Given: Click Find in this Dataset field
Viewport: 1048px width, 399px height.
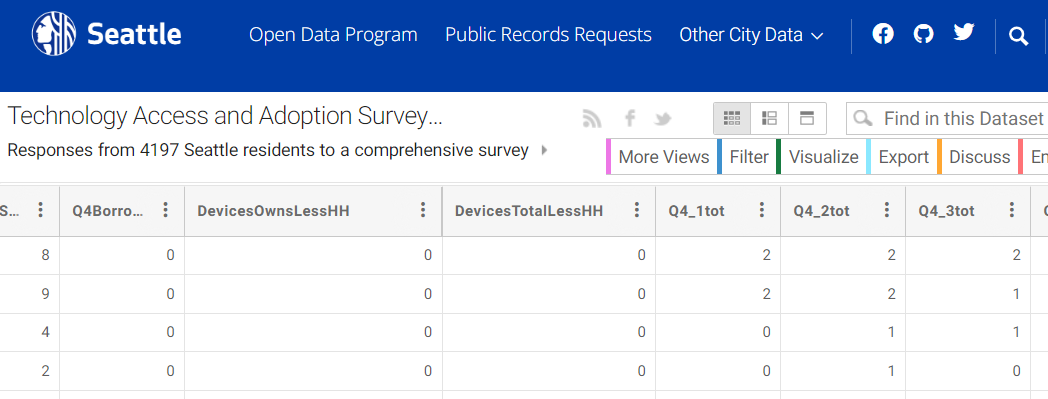Looking at the screenshot, I should tap(946, 119).
